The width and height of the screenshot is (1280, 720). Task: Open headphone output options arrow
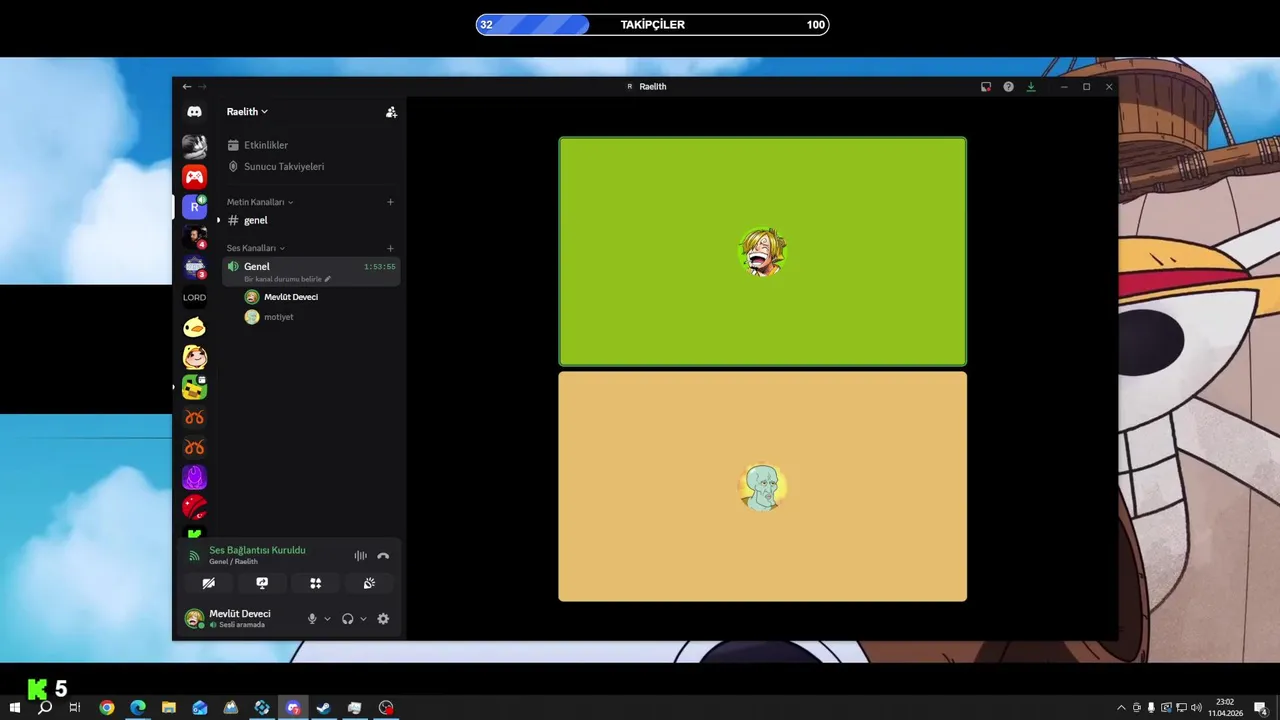pos(363,619)
